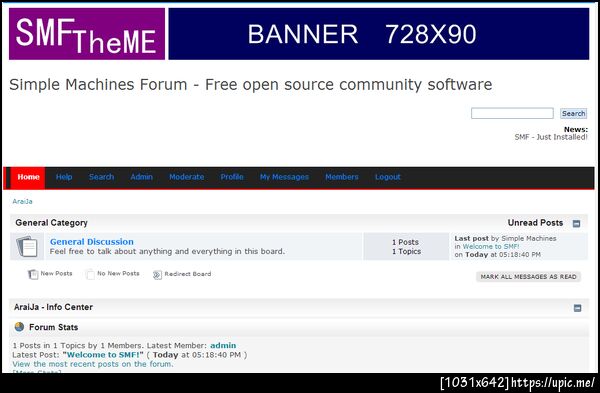
Task: Click the General Discussion board icon
Action: (x=27, y=246)
